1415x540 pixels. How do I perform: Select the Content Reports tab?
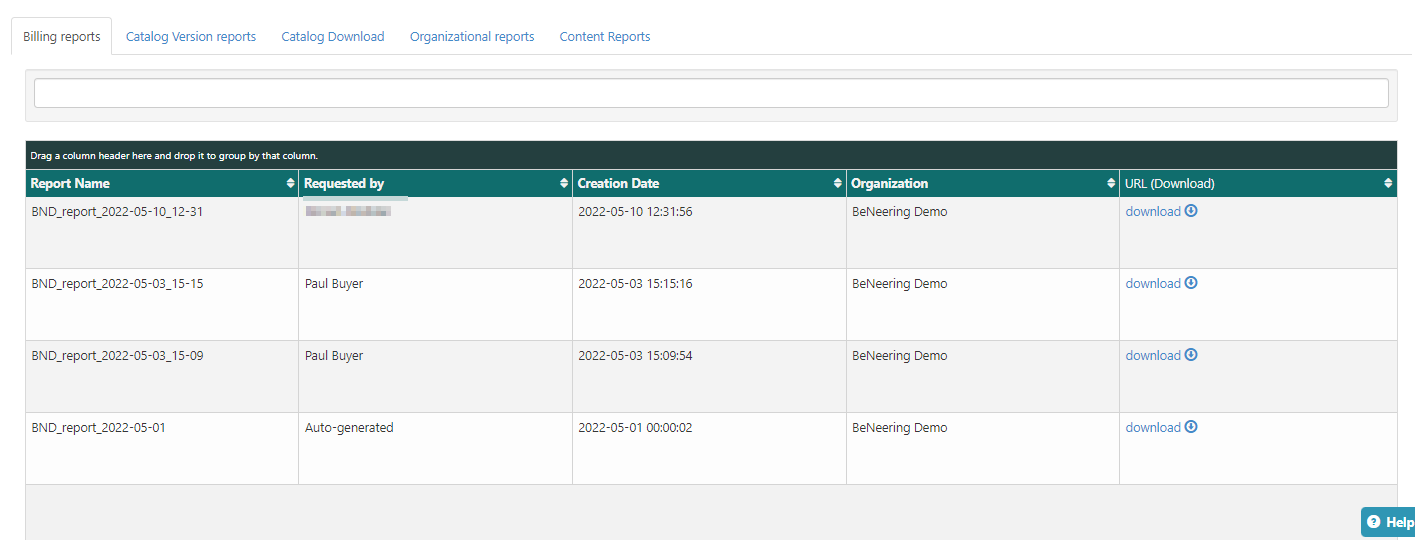605,37
